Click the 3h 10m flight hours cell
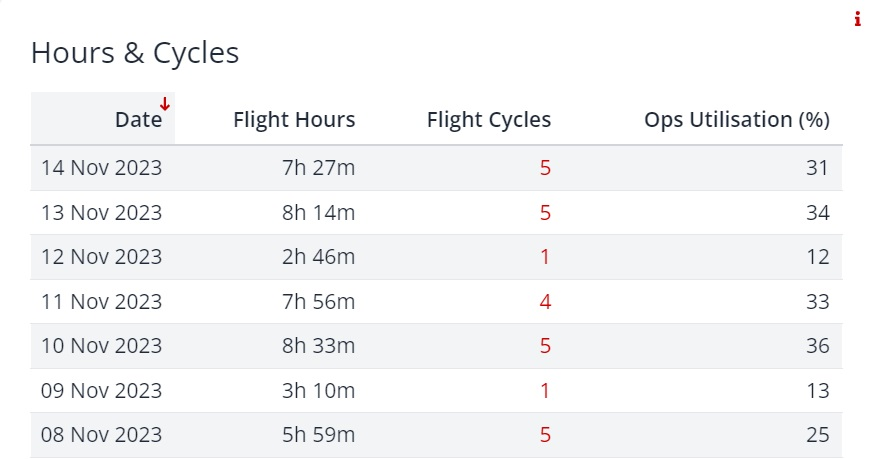The width and height of the screenshot is (870, 459). [318, 391]
